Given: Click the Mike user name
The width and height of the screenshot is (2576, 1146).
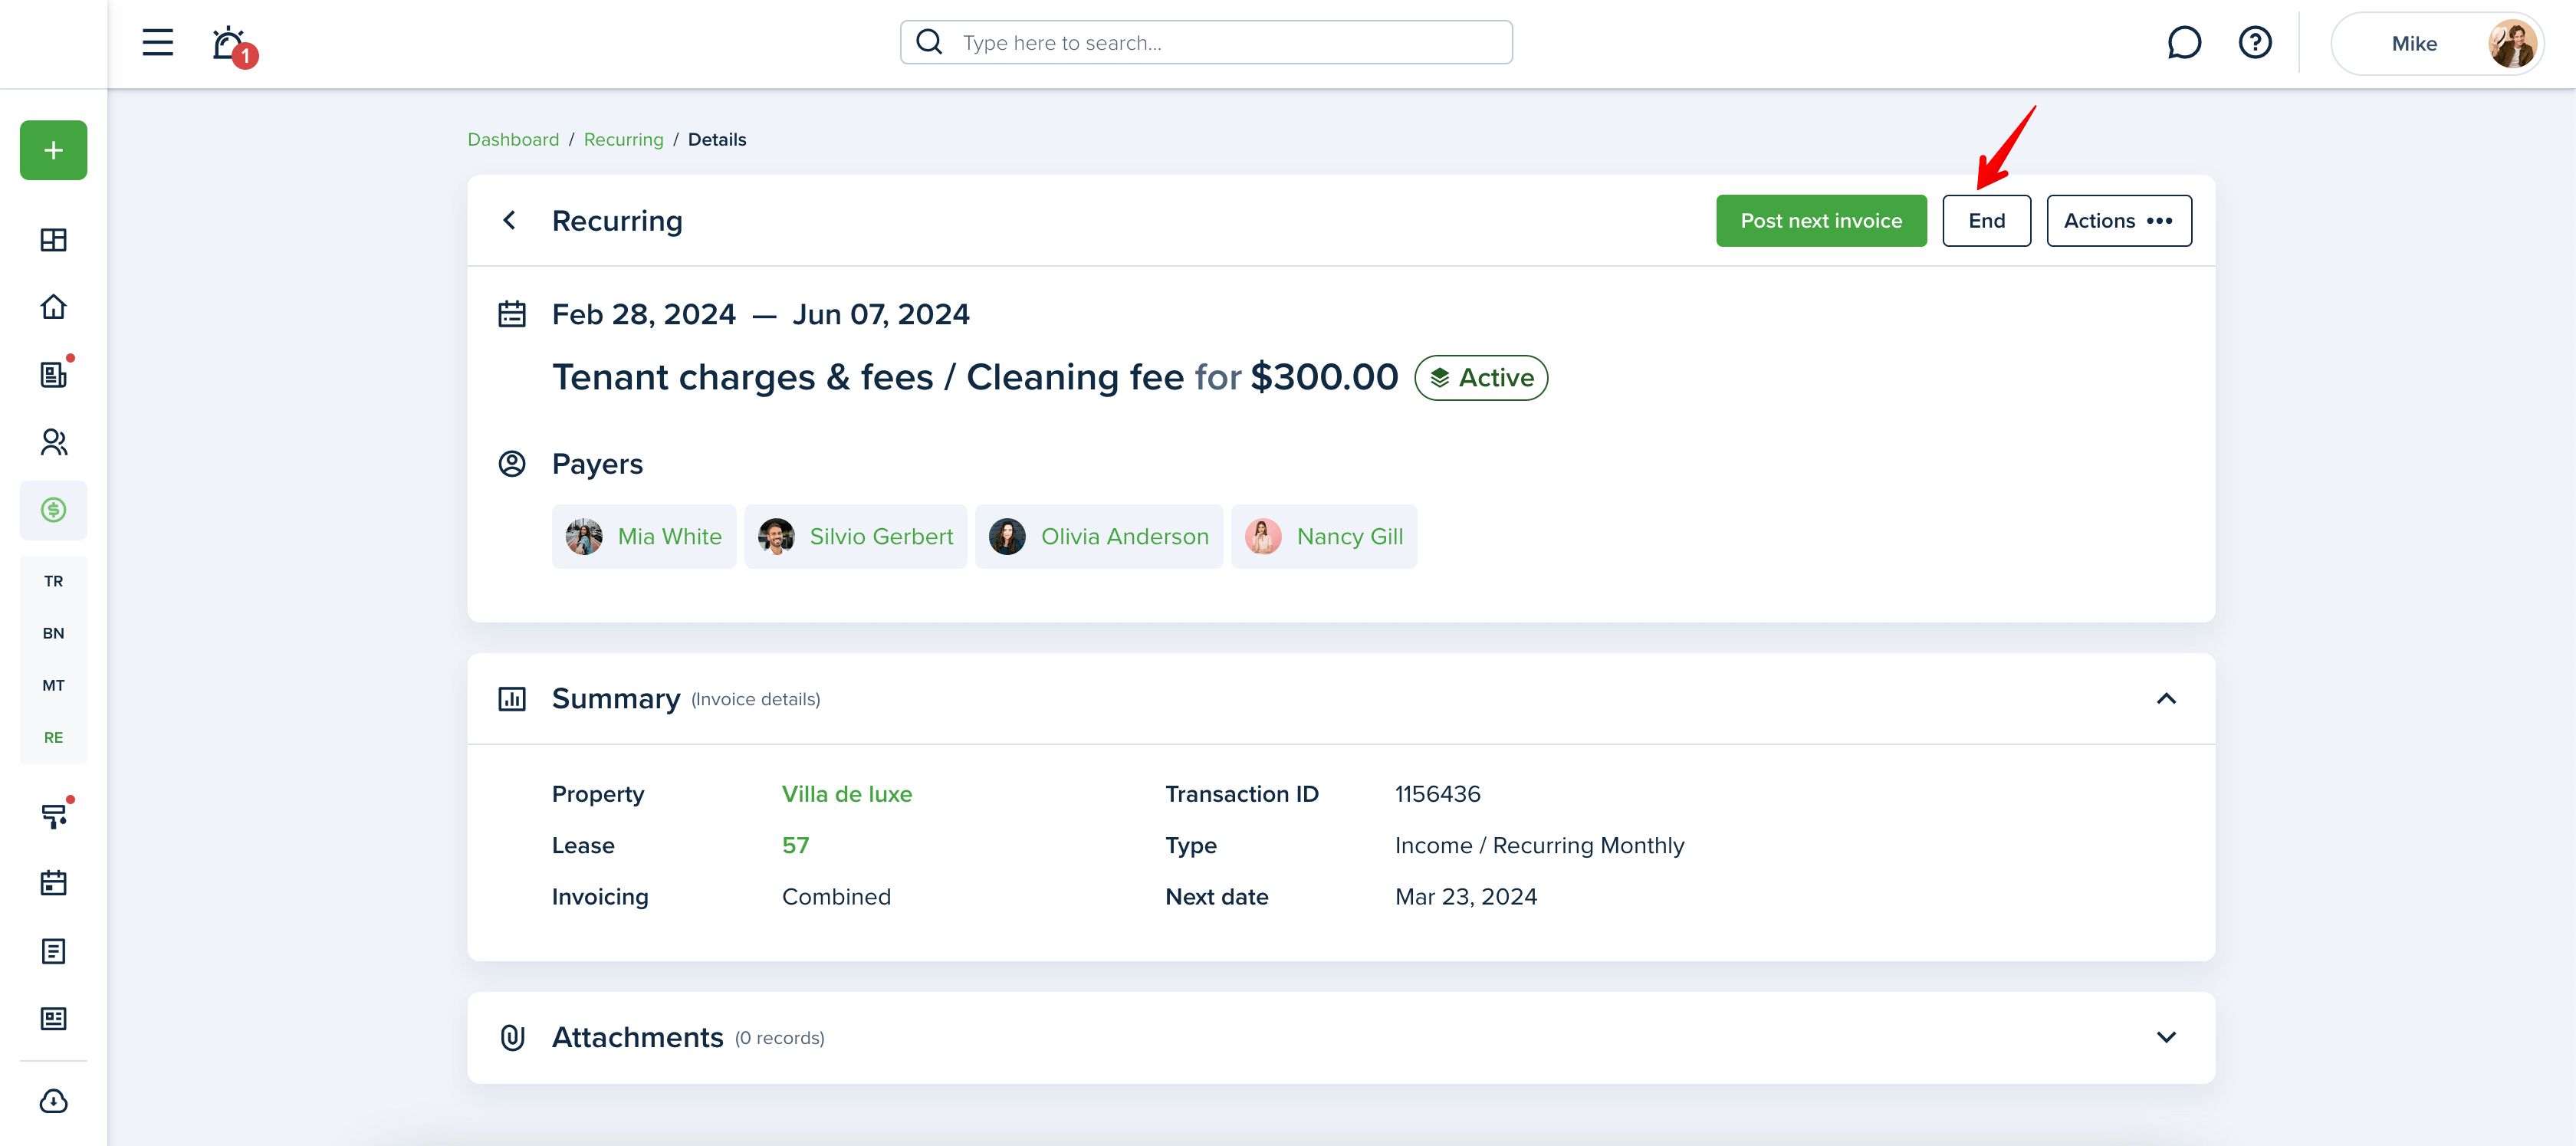Looking at the screenshot, I should pyautogui.click(x=2414, y=44).
